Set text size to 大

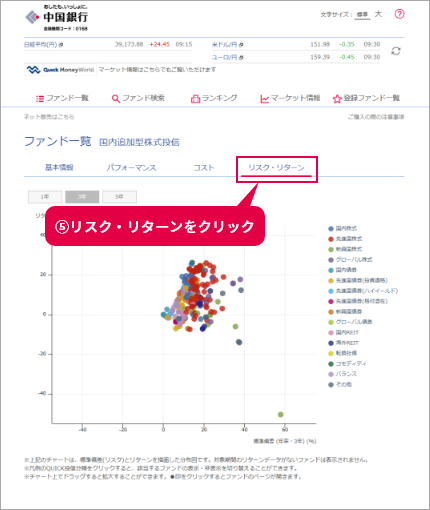point(378,14)
